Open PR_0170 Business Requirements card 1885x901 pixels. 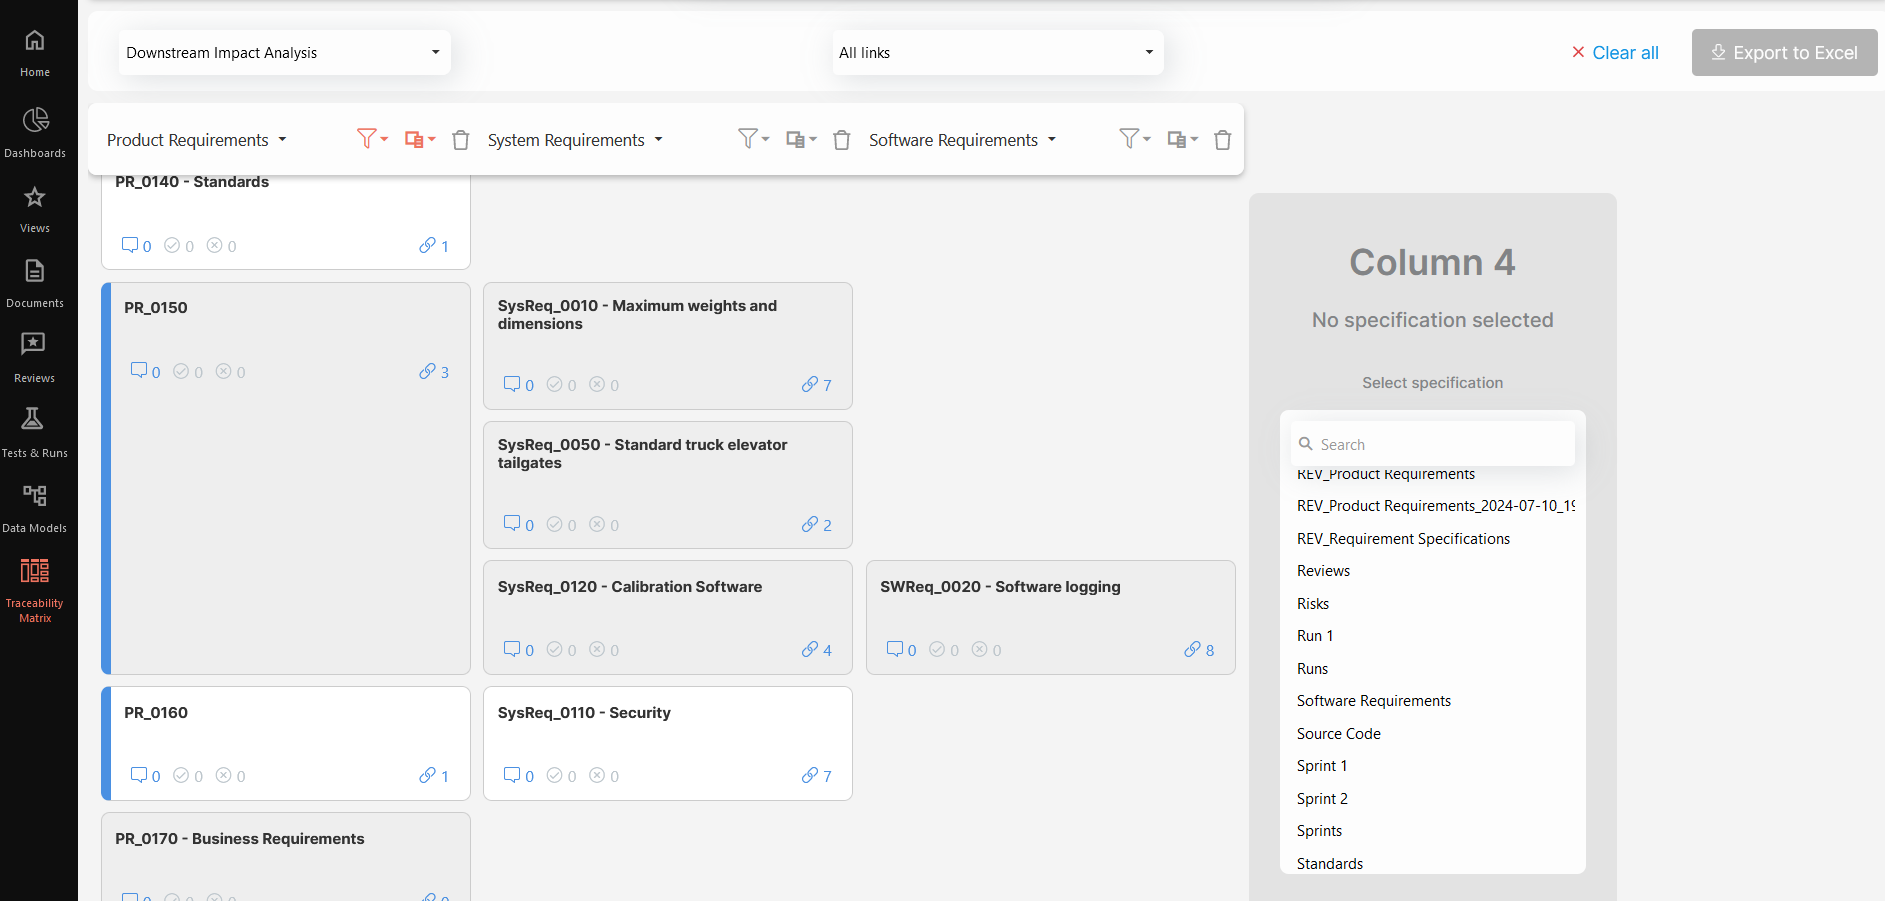click(x=239, y=839)
